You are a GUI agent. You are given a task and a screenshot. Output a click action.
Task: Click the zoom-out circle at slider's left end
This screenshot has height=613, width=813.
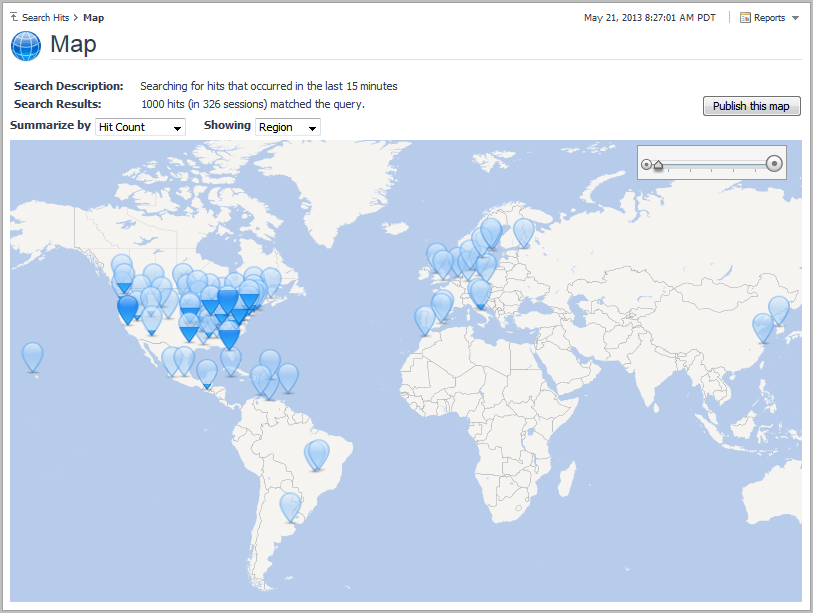coord(646,164)
